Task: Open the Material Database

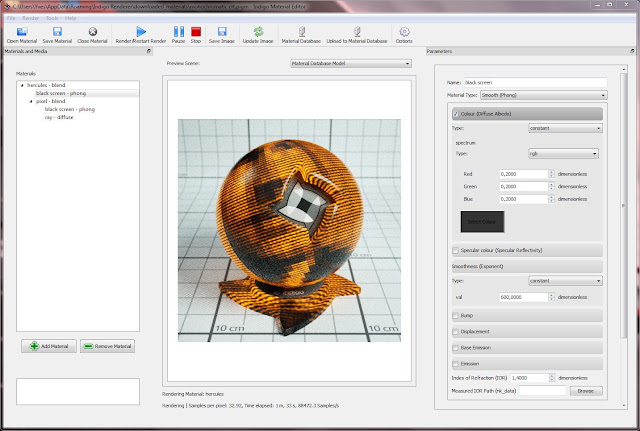Action: tap(301, 32)
